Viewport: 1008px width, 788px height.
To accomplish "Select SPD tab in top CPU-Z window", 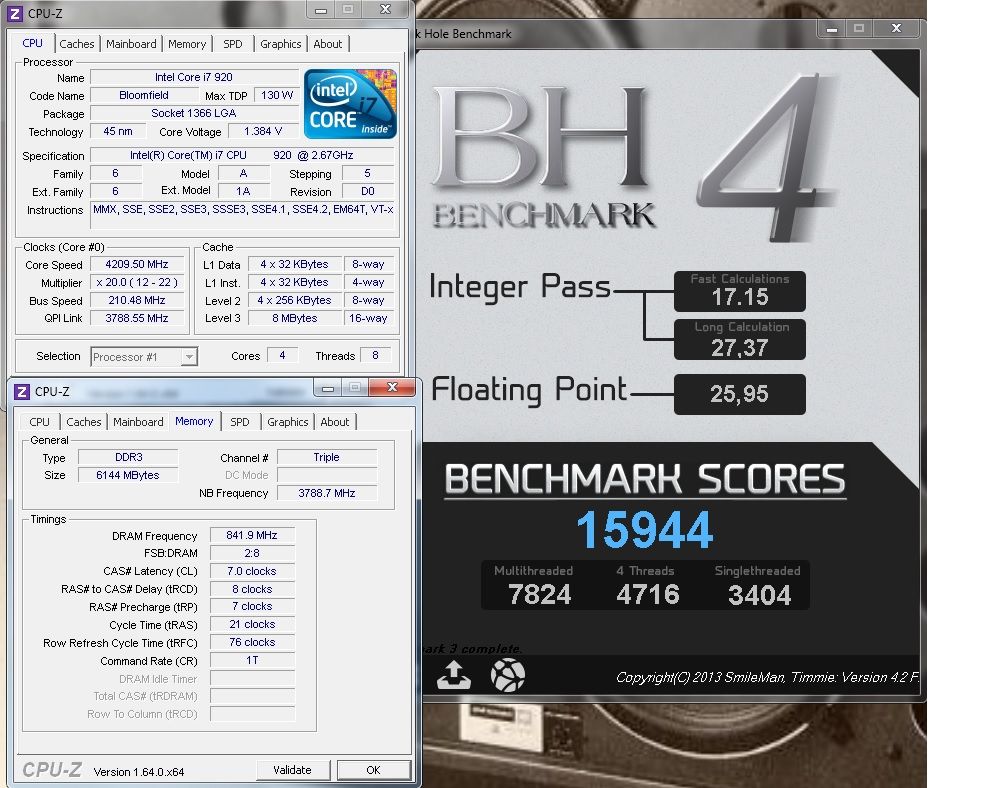I will tap(233, 44).
